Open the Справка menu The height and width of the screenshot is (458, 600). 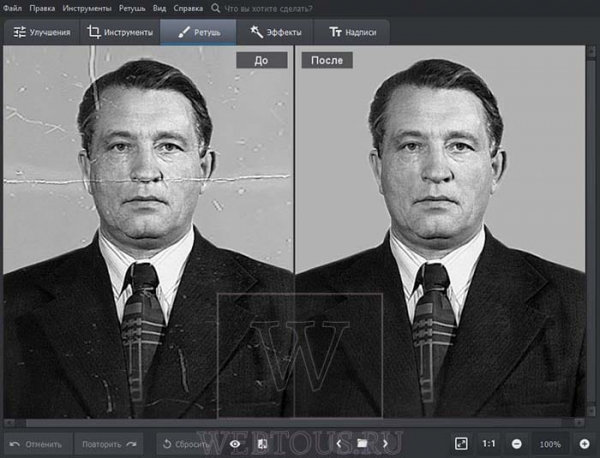[188, 8]
